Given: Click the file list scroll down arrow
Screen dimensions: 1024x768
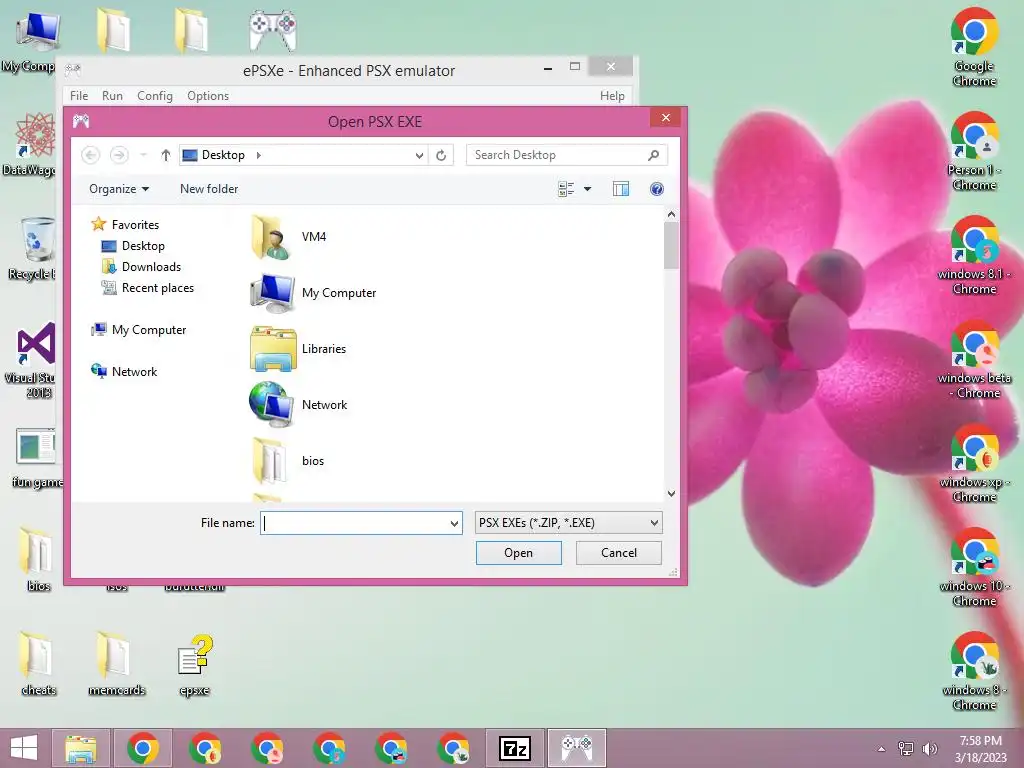Looking at the screenshot, I should pos(671,494).
